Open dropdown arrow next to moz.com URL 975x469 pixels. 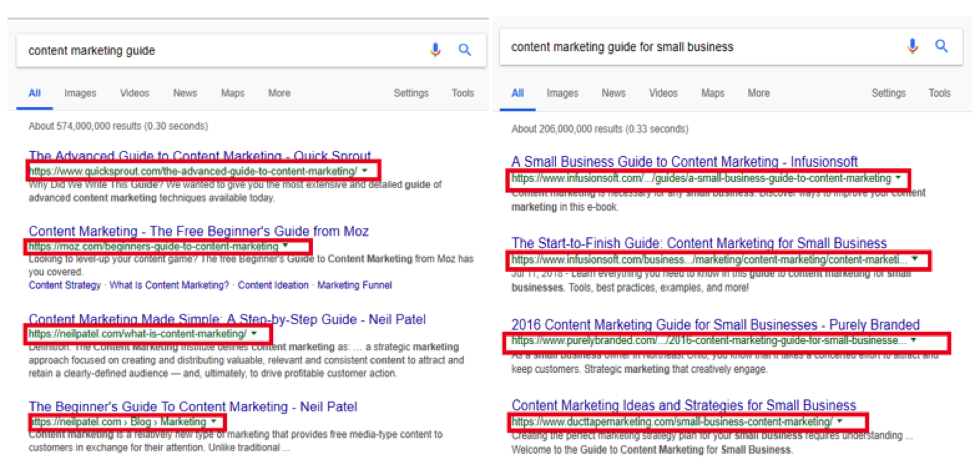point(286,246)
